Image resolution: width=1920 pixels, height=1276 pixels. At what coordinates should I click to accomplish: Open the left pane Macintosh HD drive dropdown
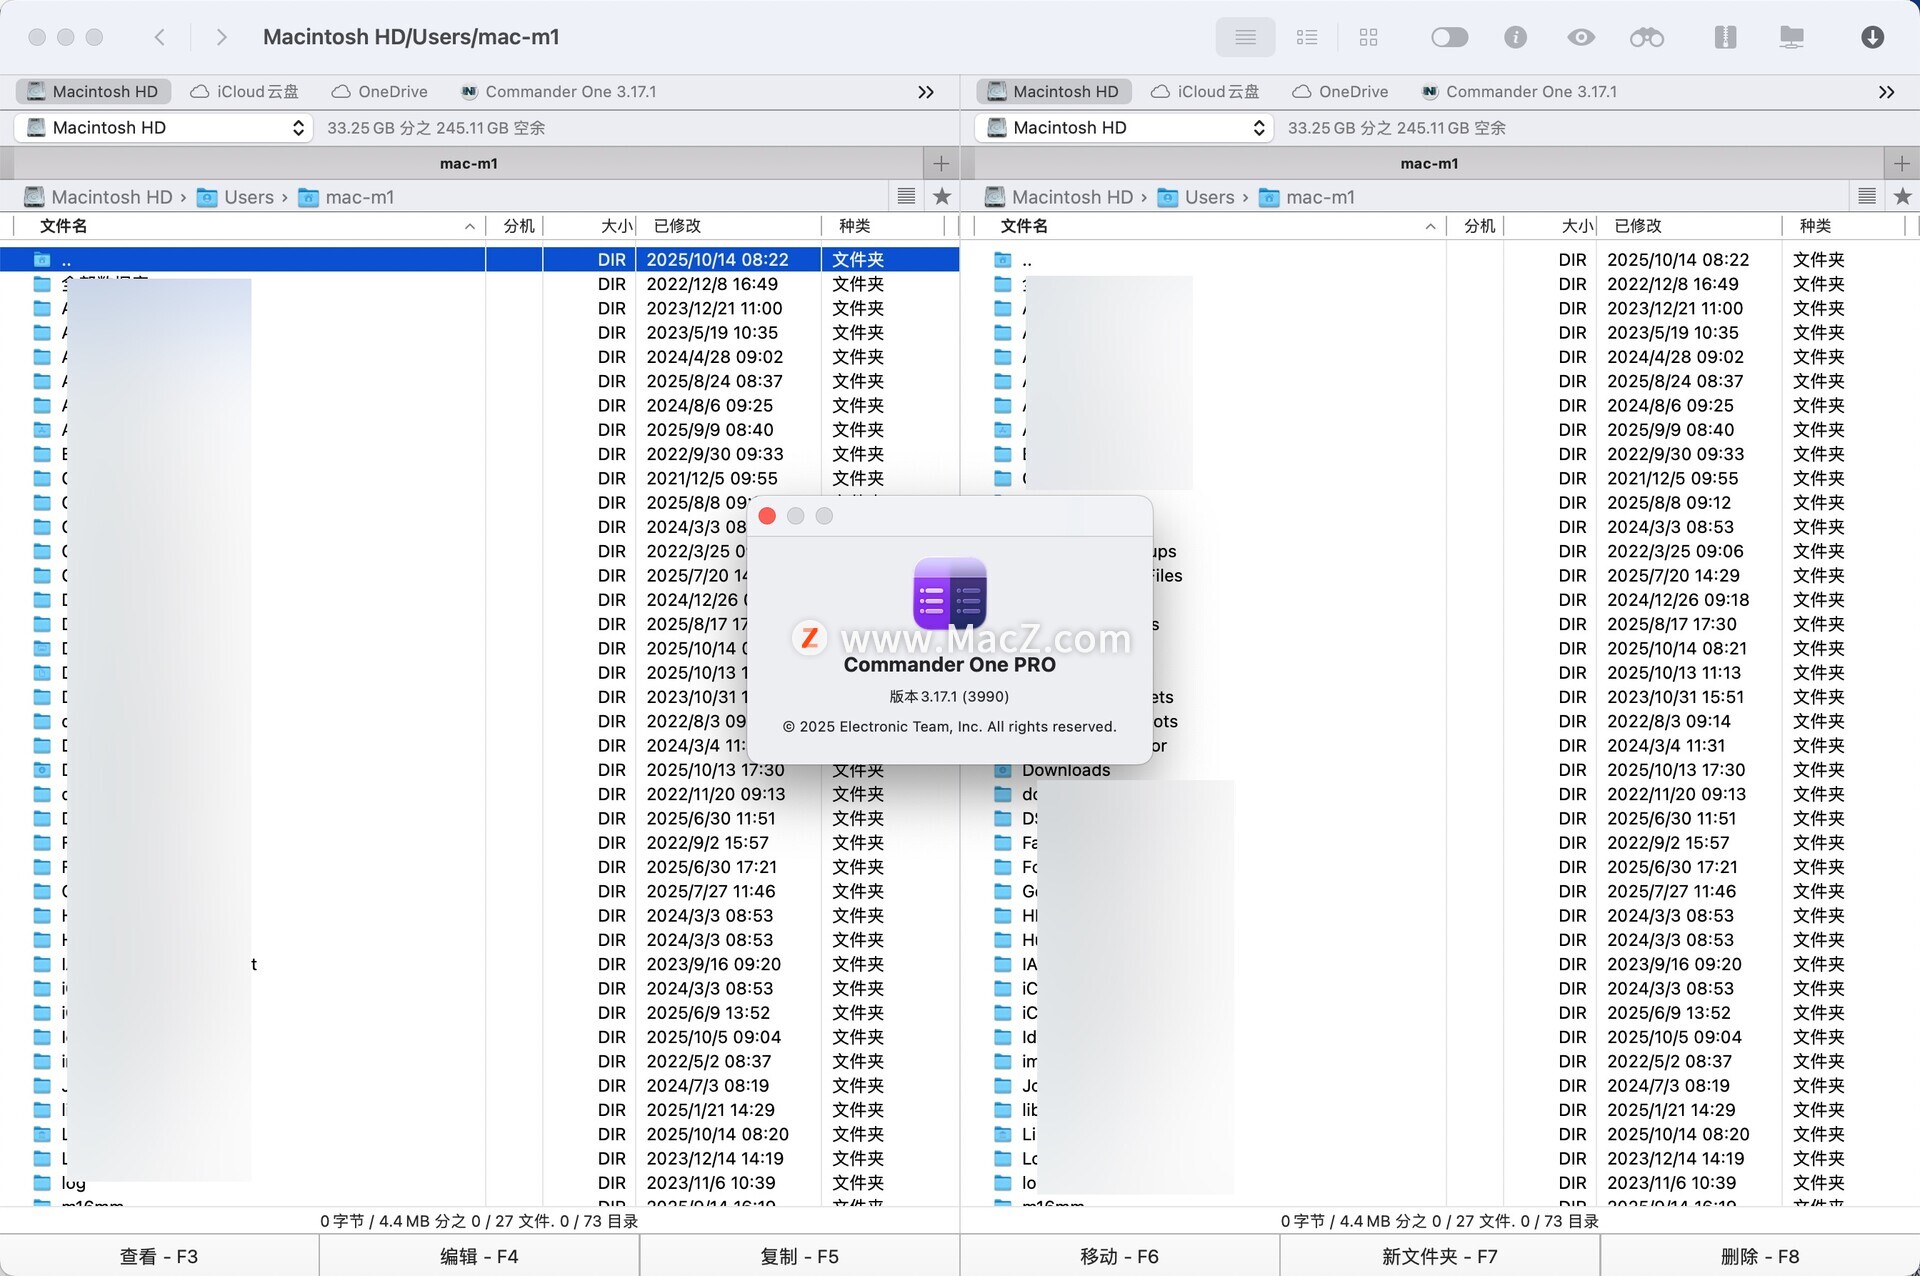(x=164, y=128)
